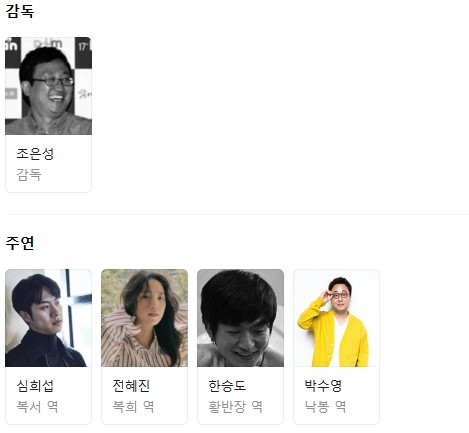Open the 전혜진 cast card

tap(144, 347)
